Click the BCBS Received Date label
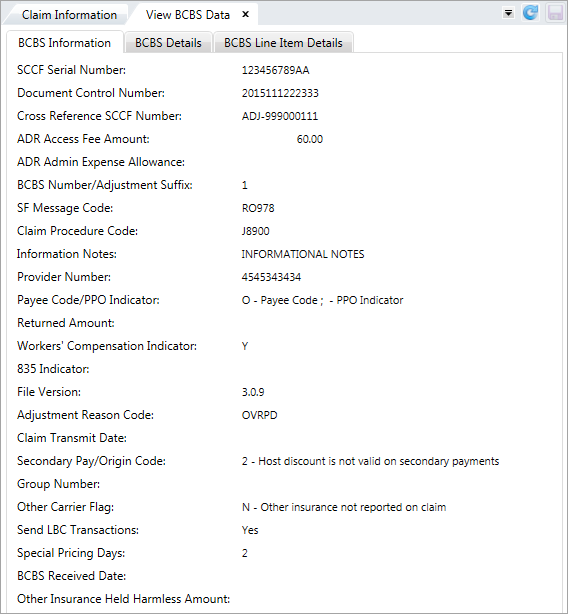The image size is (568, 614). (71, 576)
